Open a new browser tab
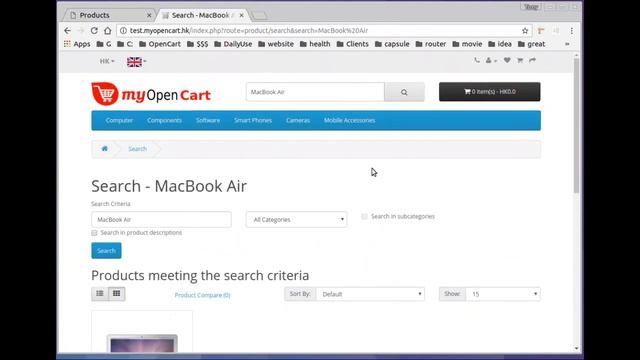Viewport: 640px width, 360px height. click(259, 16)
